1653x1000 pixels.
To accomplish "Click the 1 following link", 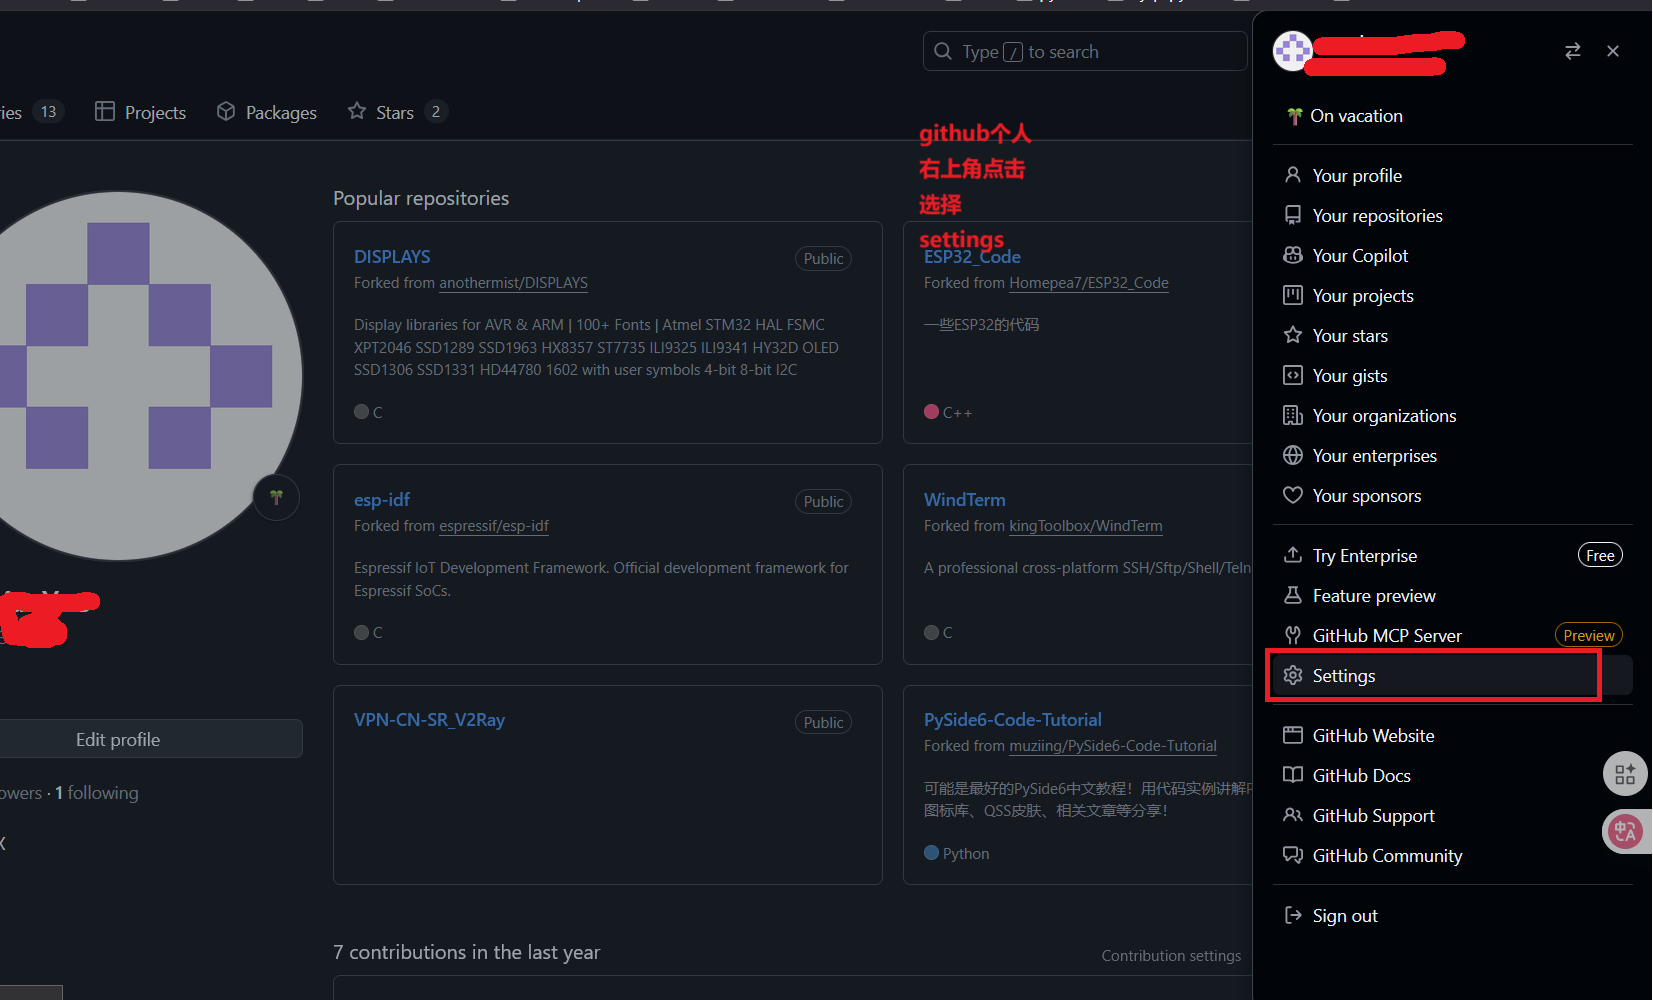I will click(x=96, y=793).
